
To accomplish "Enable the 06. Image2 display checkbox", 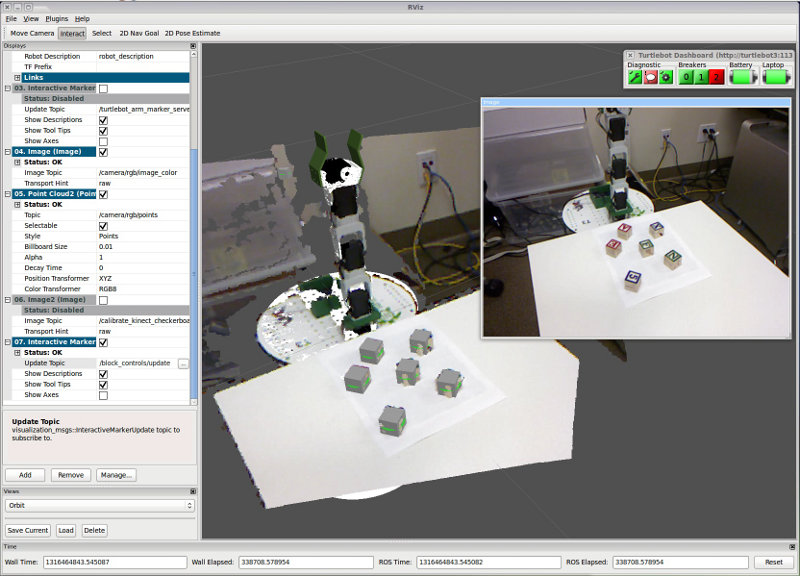I will [x=103, y=299].
